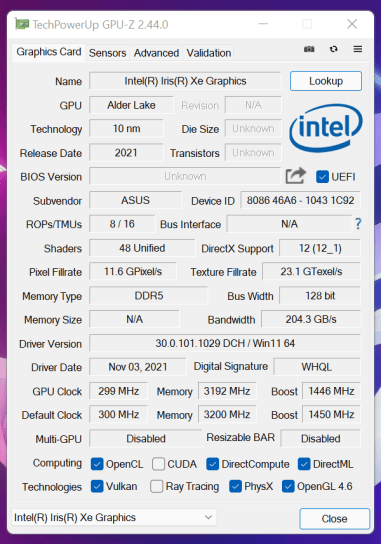Click the WHQL Digital Signature value
The width and height of the screenshot is (381, 544).
pyautogui.click(x=317, y=367)
